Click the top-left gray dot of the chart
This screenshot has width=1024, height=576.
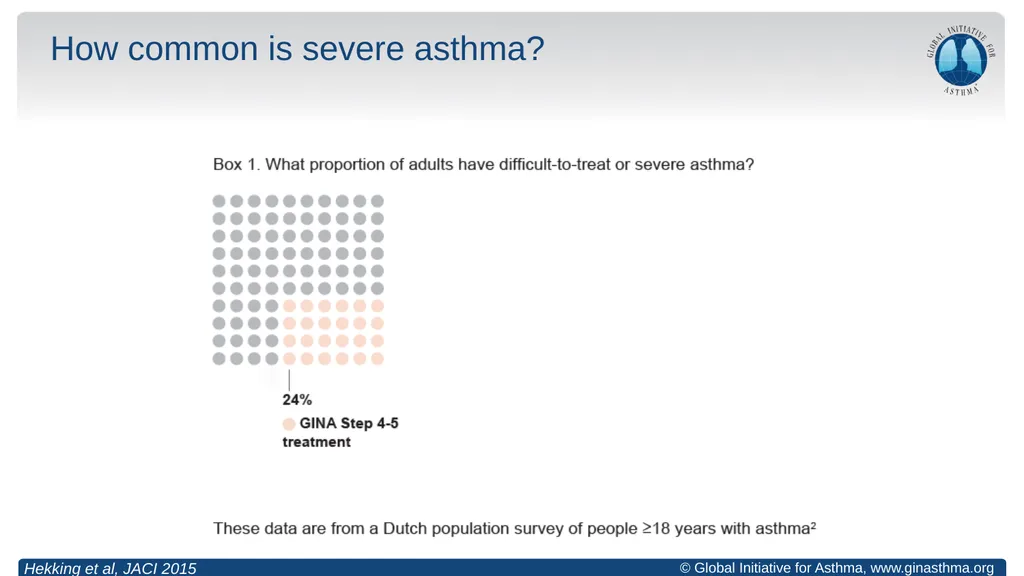(x=219, y=201)
